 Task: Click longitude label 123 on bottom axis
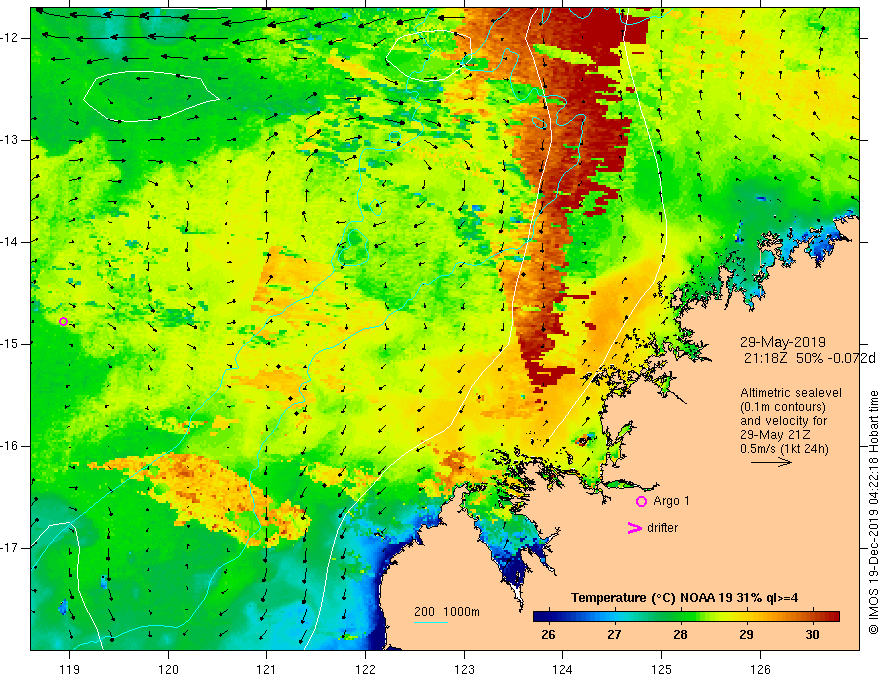464,669
